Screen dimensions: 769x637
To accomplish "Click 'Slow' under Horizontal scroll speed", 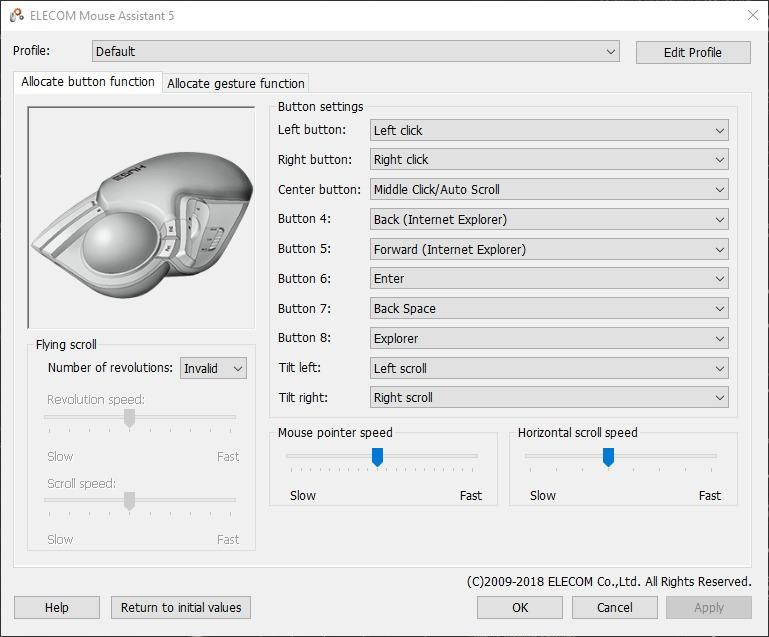I will (x=543, y=496).
